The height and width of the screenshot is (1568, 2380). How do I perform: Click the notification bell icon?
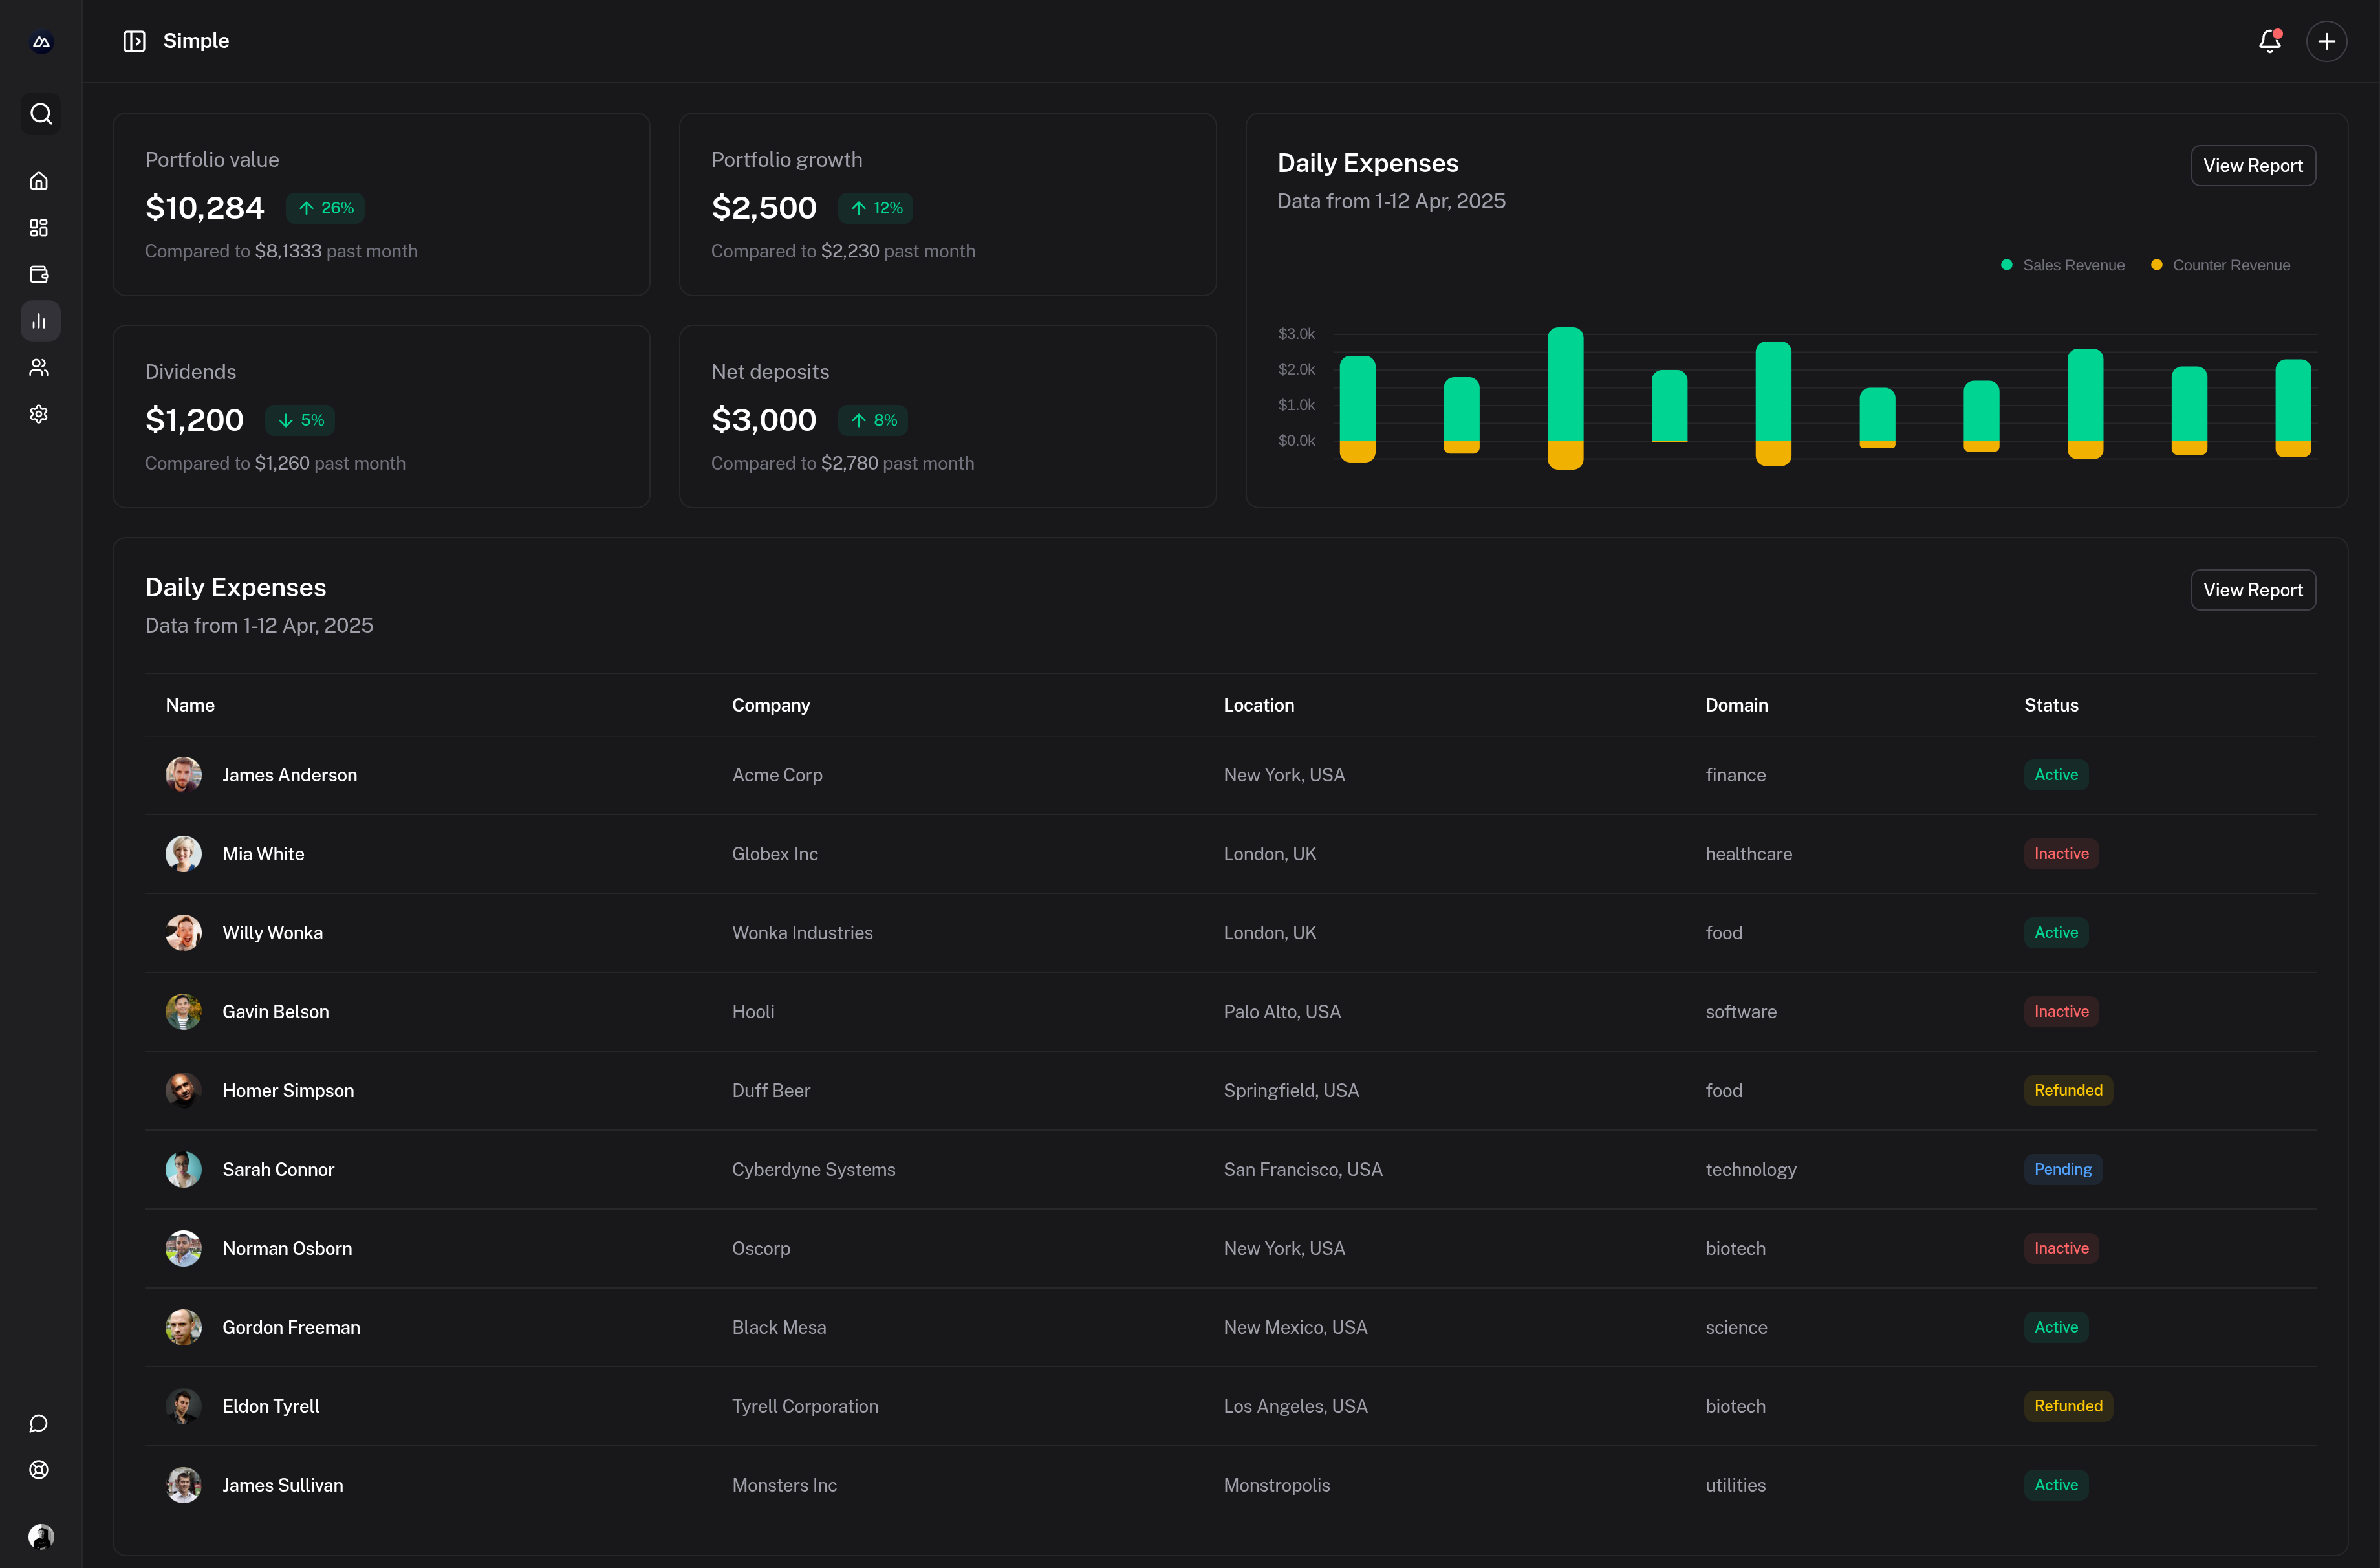click(x=2269, y=41)
